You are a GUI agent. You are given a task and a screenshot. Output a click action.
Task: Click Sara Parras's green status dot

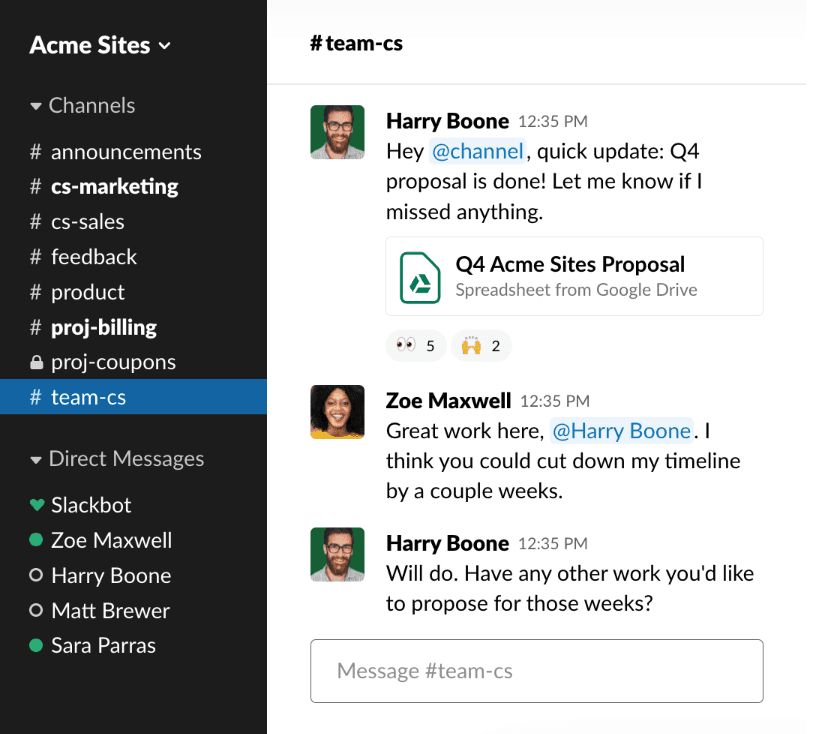pyautogui.click(x=36, y=645)
